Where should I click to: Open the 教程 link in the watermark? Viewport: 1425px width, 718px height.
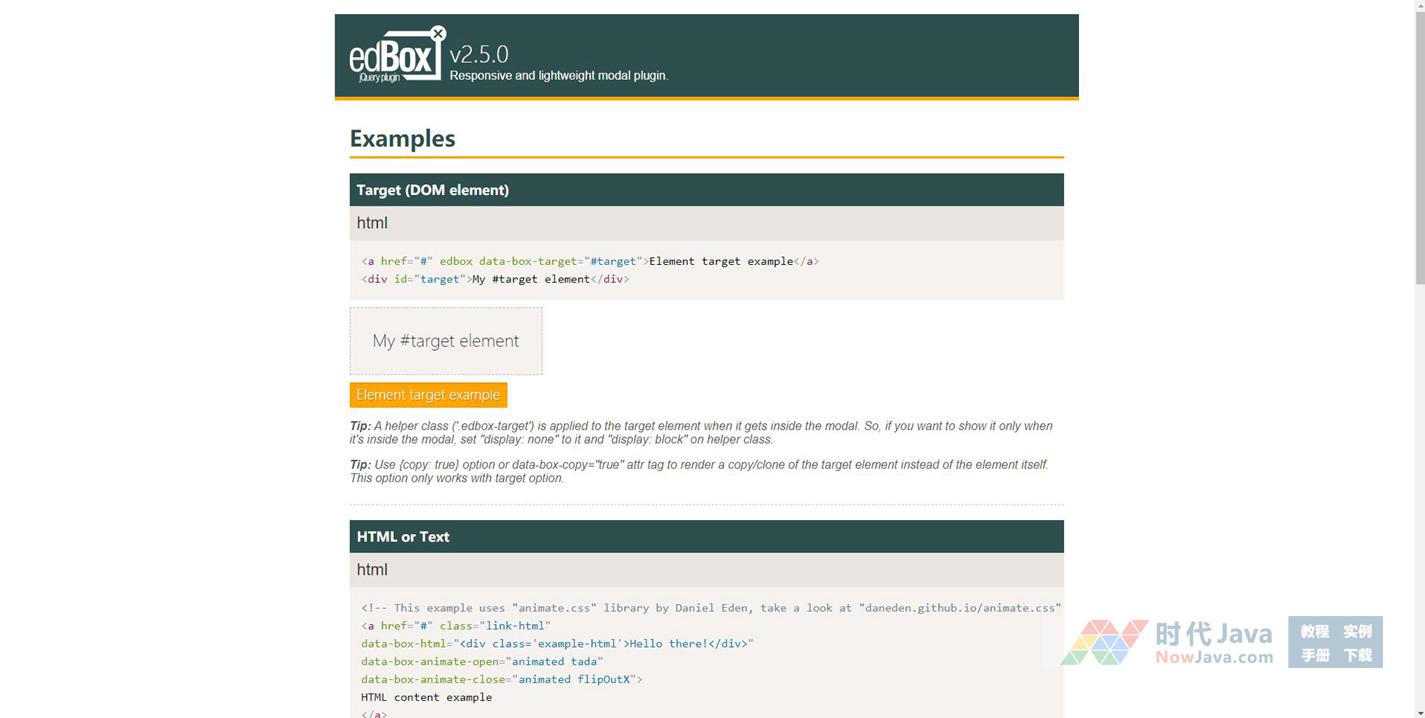[x=1314, y=631]
